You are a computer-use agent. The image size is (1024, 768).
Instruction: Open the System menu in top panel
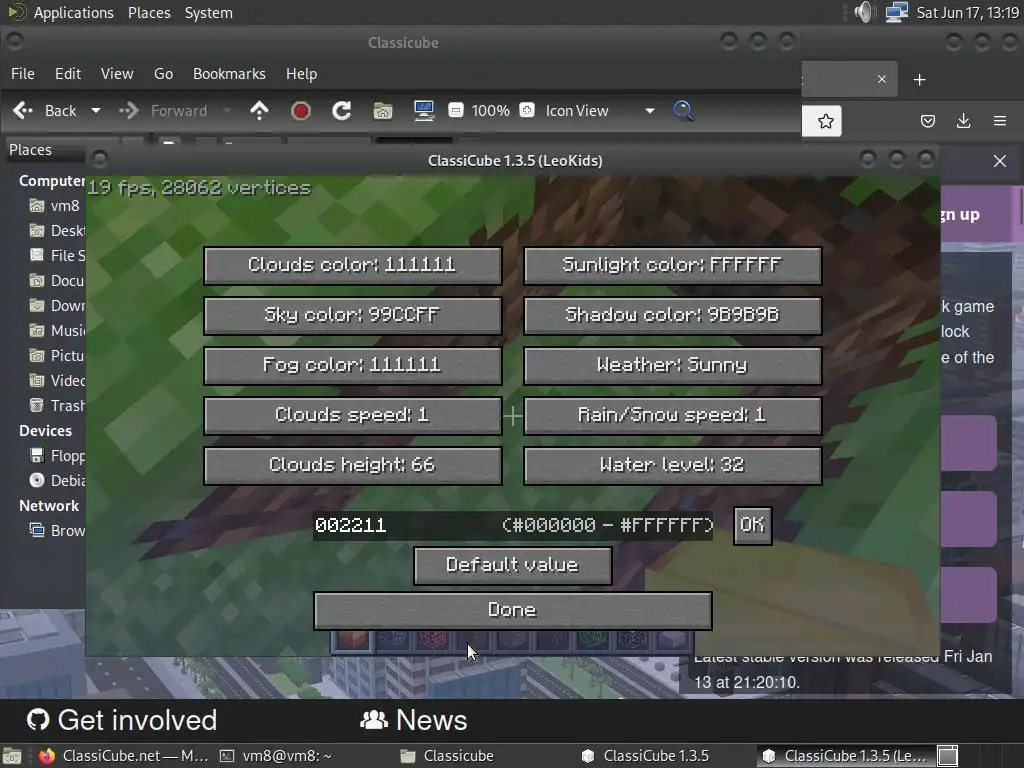coord(208,12)
